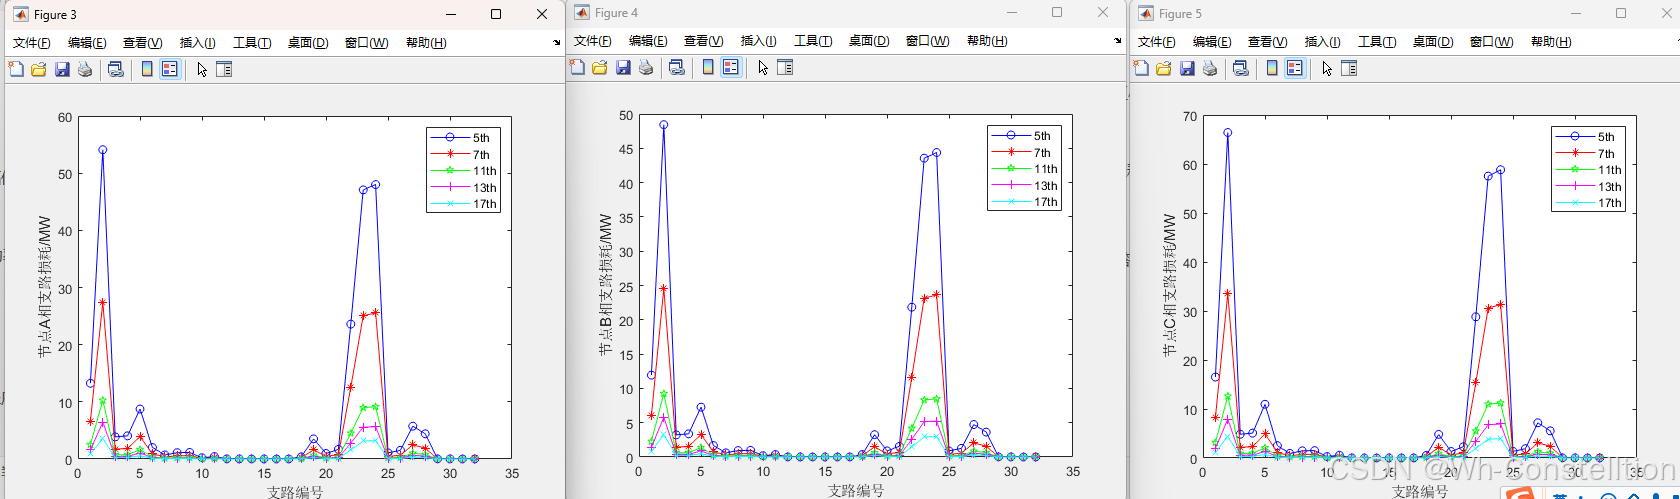Toggle Insert Legend in Figure 3 toolbar
This screenshot has height=499, width=1680.
coord(170,69)
